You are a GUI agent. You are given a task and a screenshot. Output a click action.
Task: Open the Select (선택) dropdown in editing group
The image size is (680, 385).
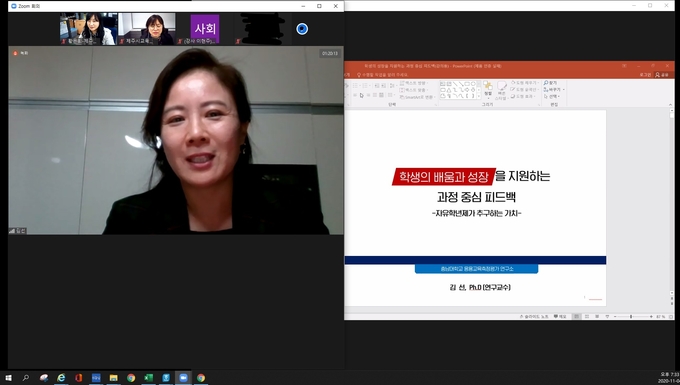coord(552,96)
